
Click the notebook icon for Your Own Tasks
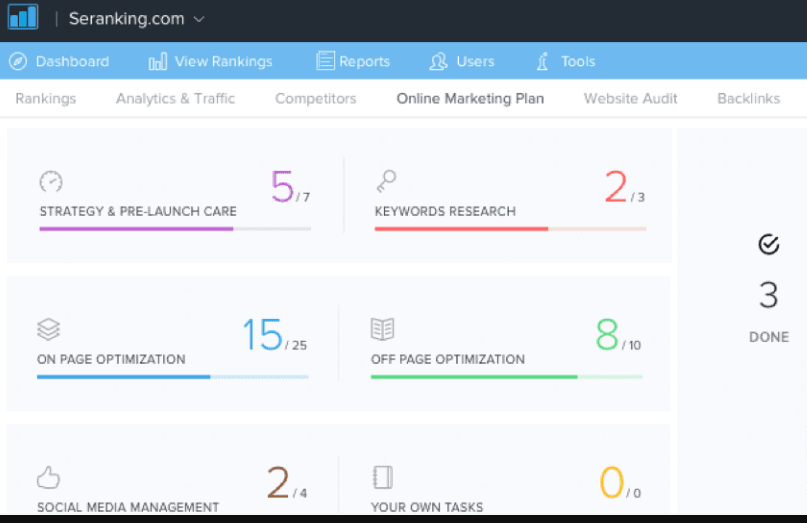pos(383,475)
